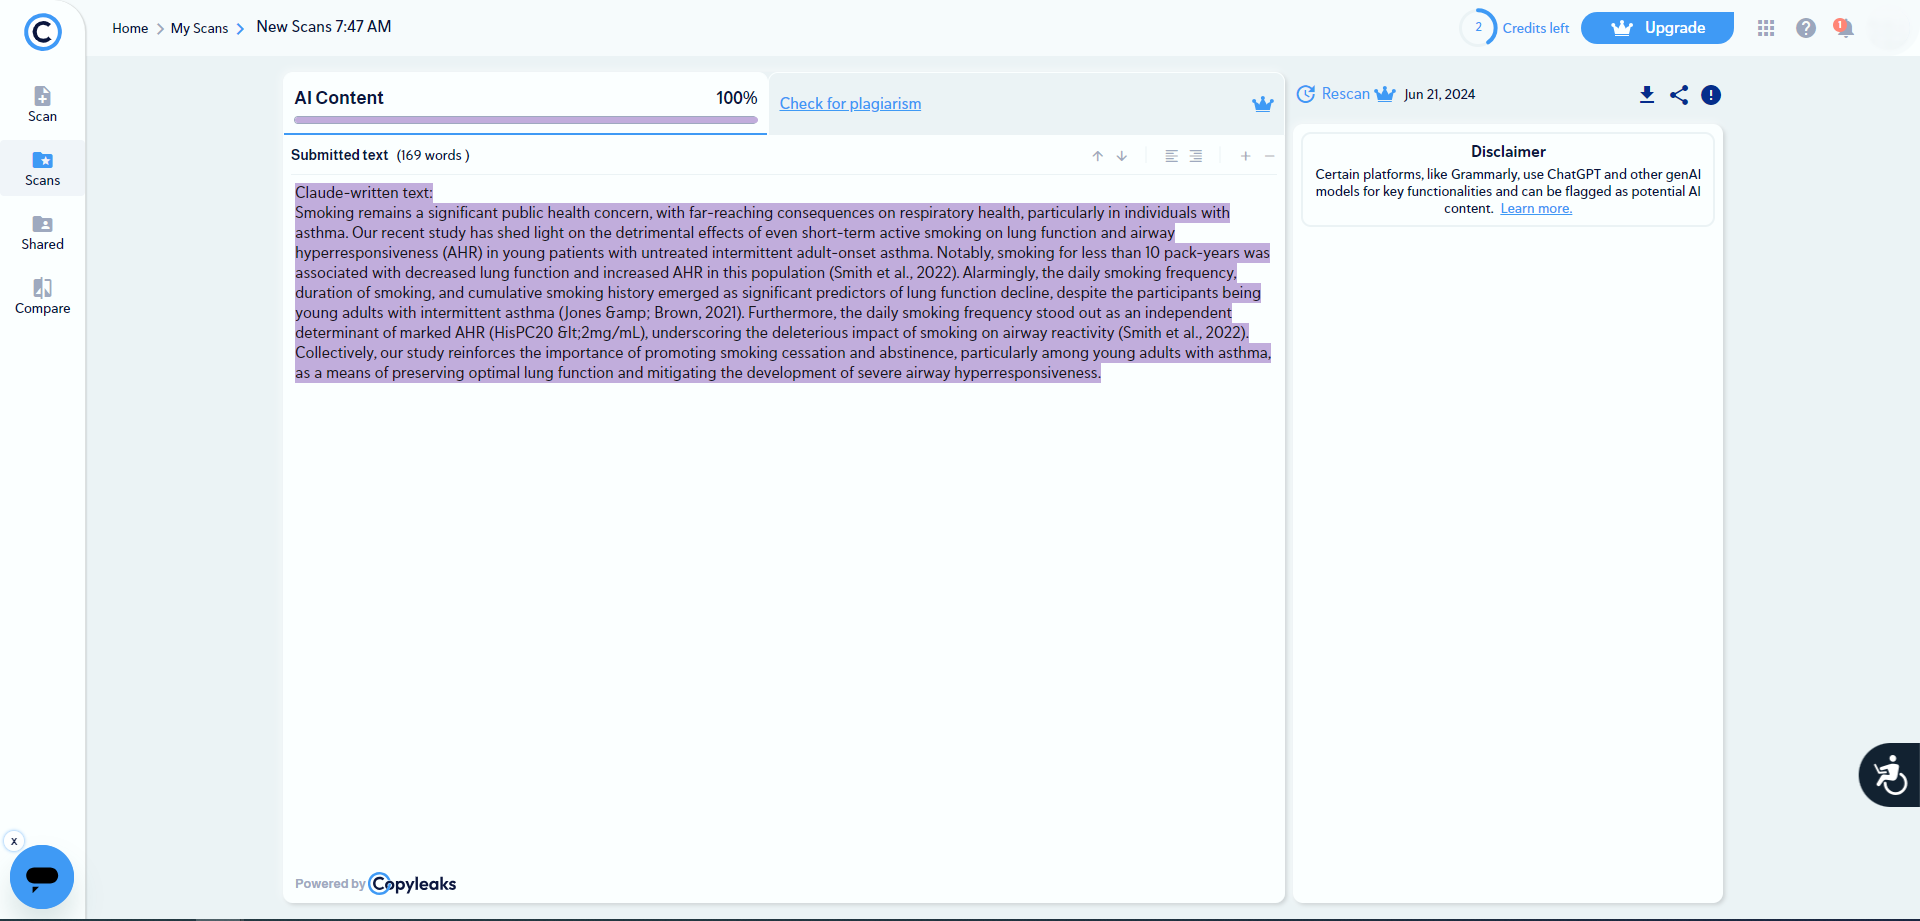Jump to next highlighted AI match
This screenshot has height=921, width=1920.
tap(1122, 156)
